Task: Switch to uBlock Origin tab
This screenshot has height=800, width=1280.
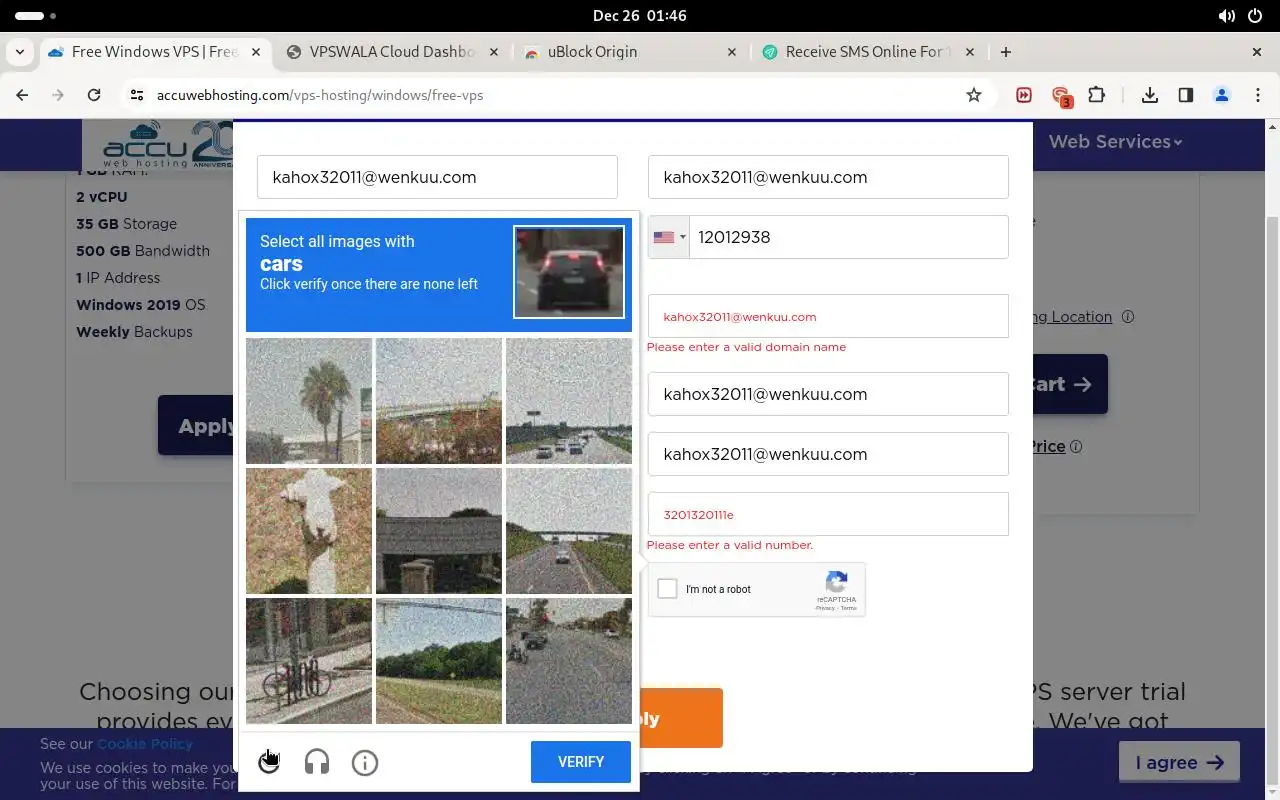Action: pyautogui.click(x=630, y=52)
